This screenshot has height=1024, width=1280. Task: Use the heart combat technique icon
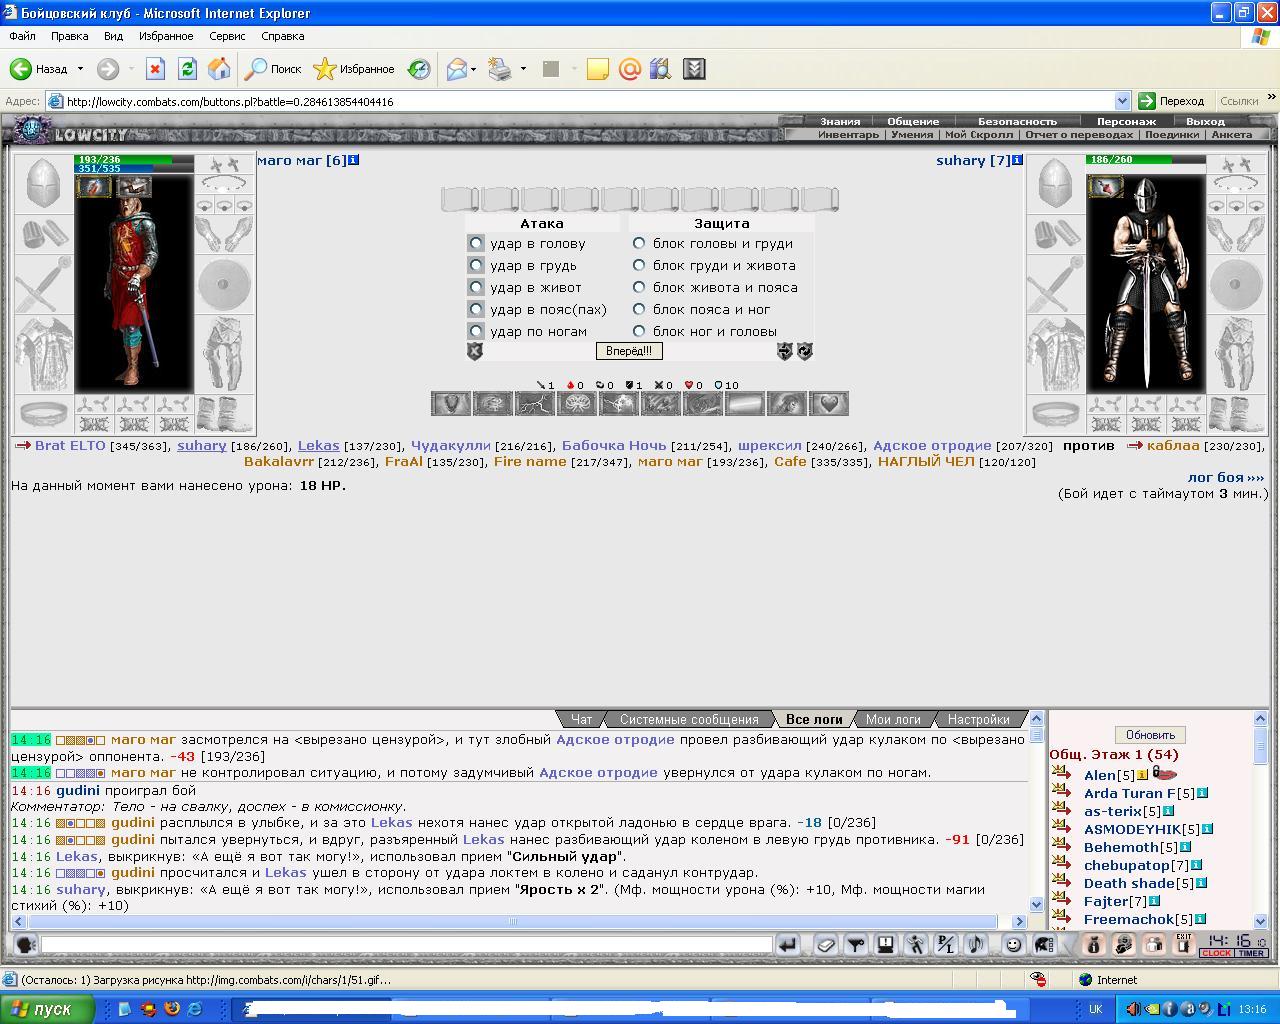[x=829, y=404]
